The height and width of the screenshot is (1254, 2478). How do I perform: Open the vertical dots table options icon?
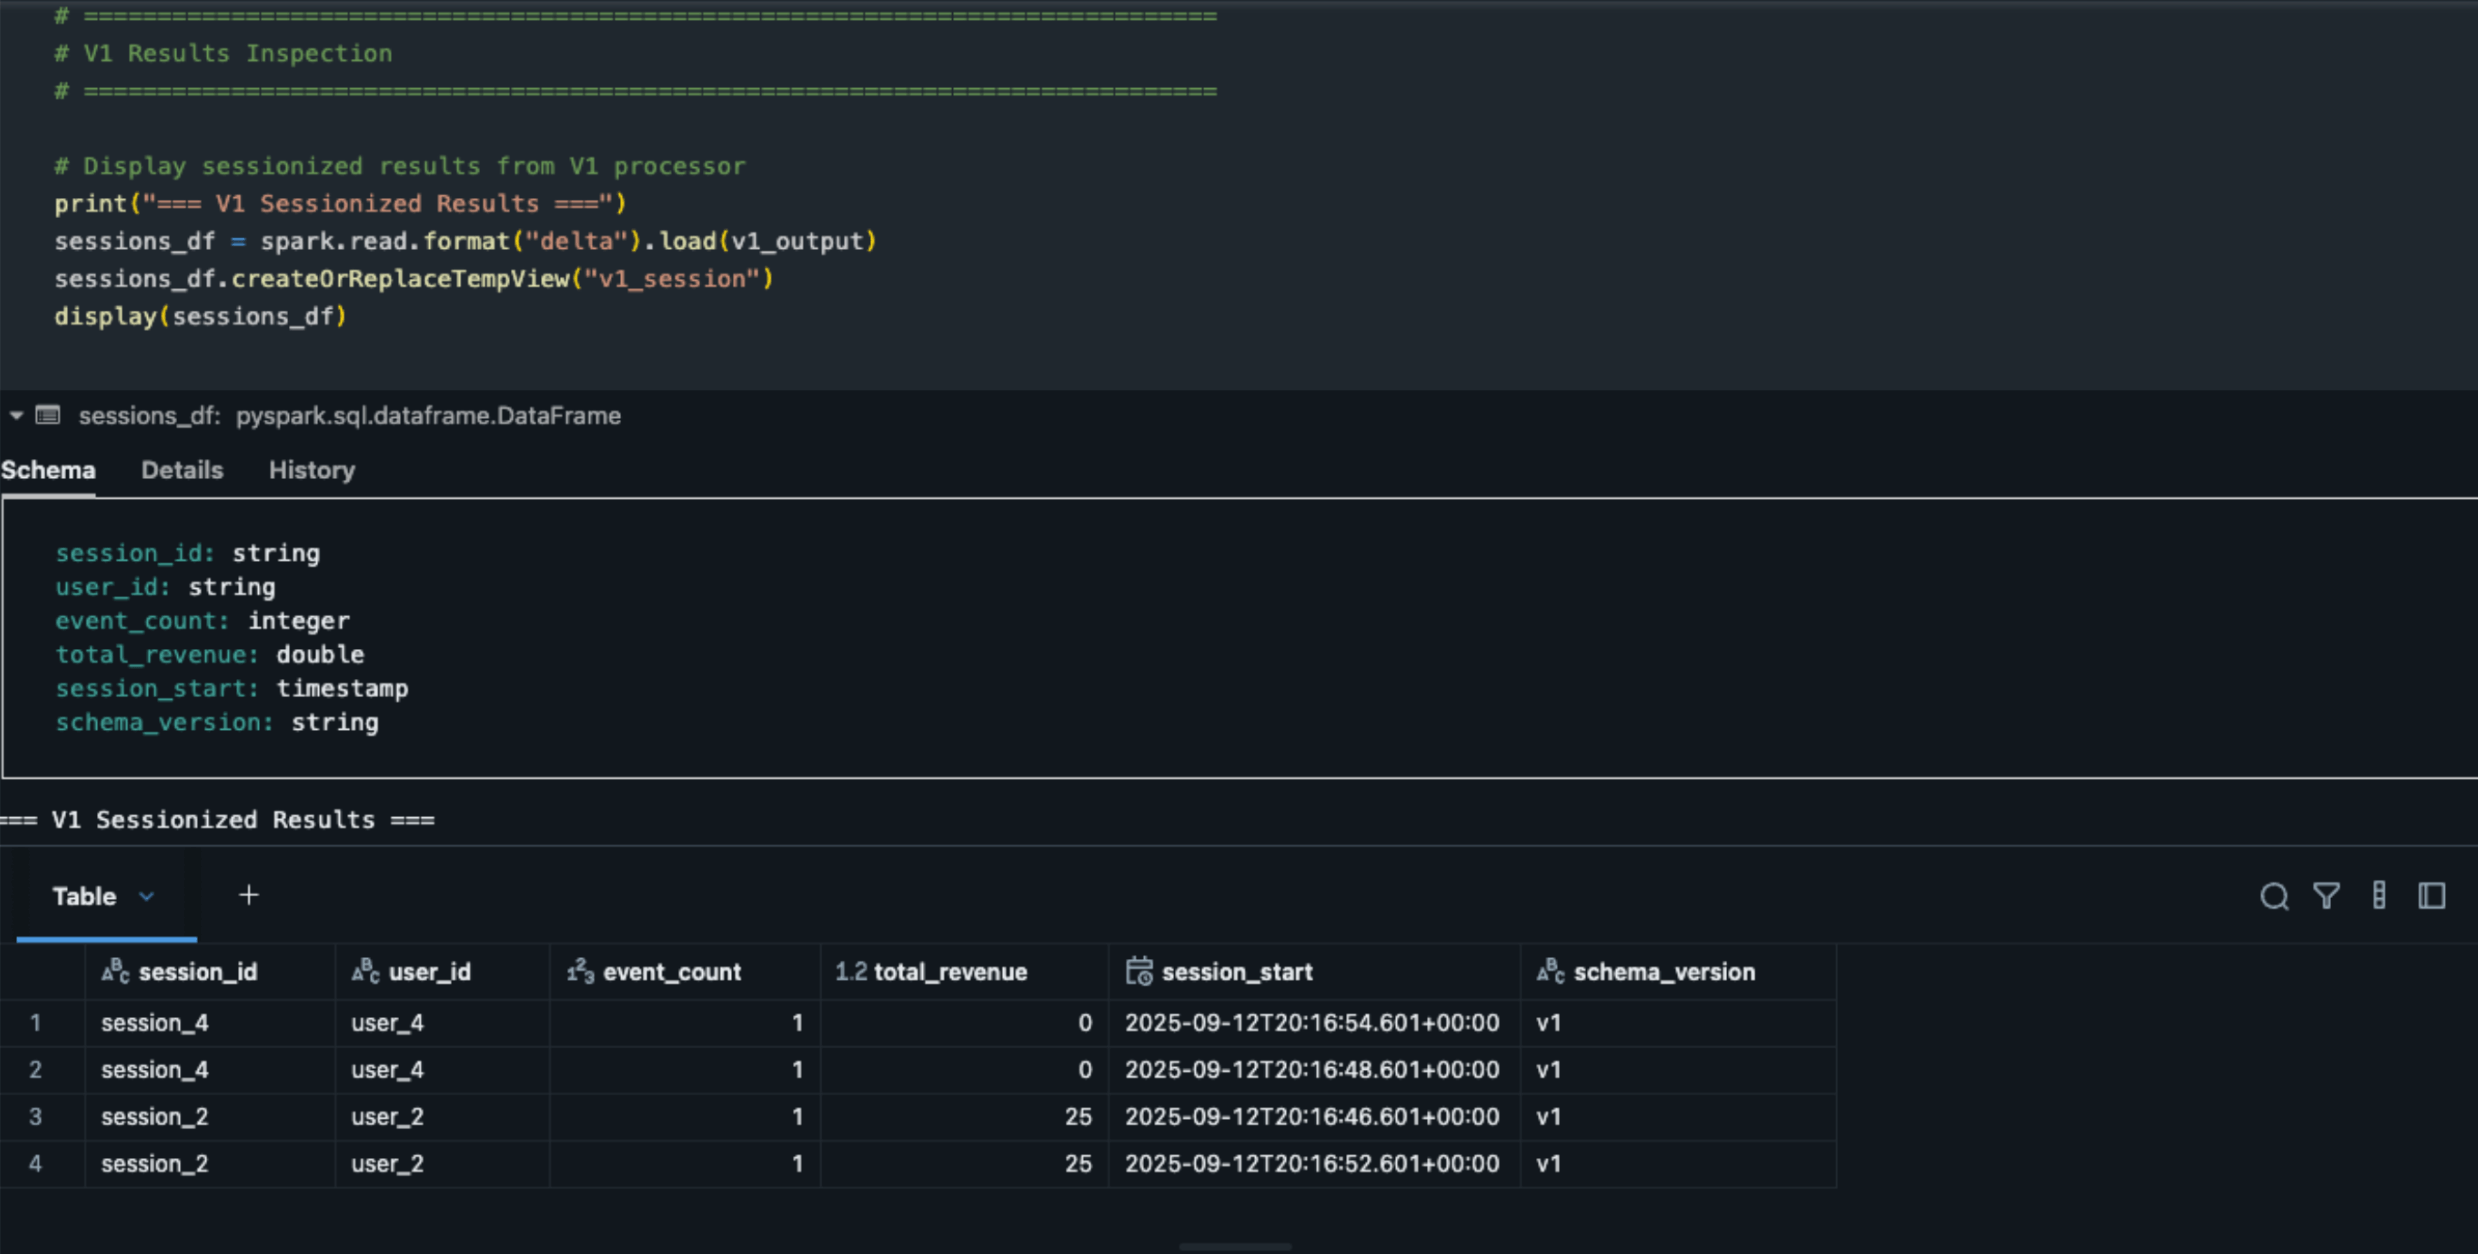(2379, 896)
